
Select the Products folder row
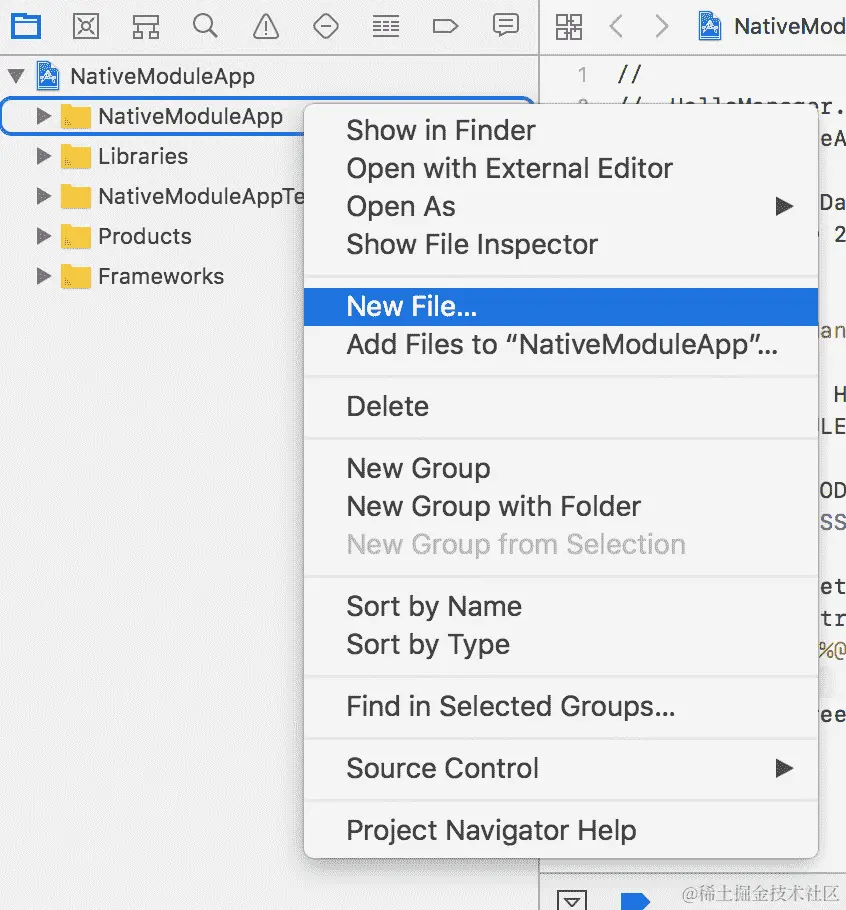pos(152,236)
